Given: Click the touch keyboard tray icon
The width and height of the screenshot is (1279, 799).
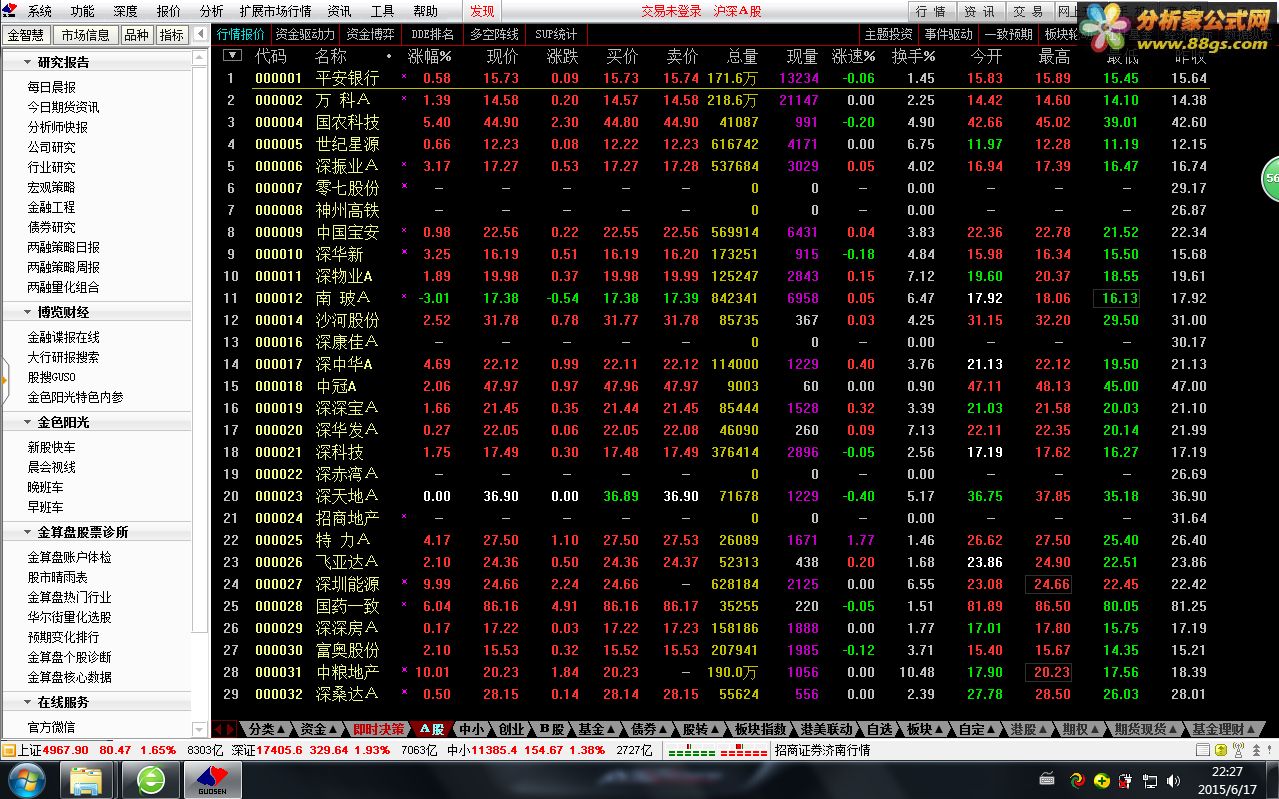Looking at the screenshot, I should pos(1046,779).
